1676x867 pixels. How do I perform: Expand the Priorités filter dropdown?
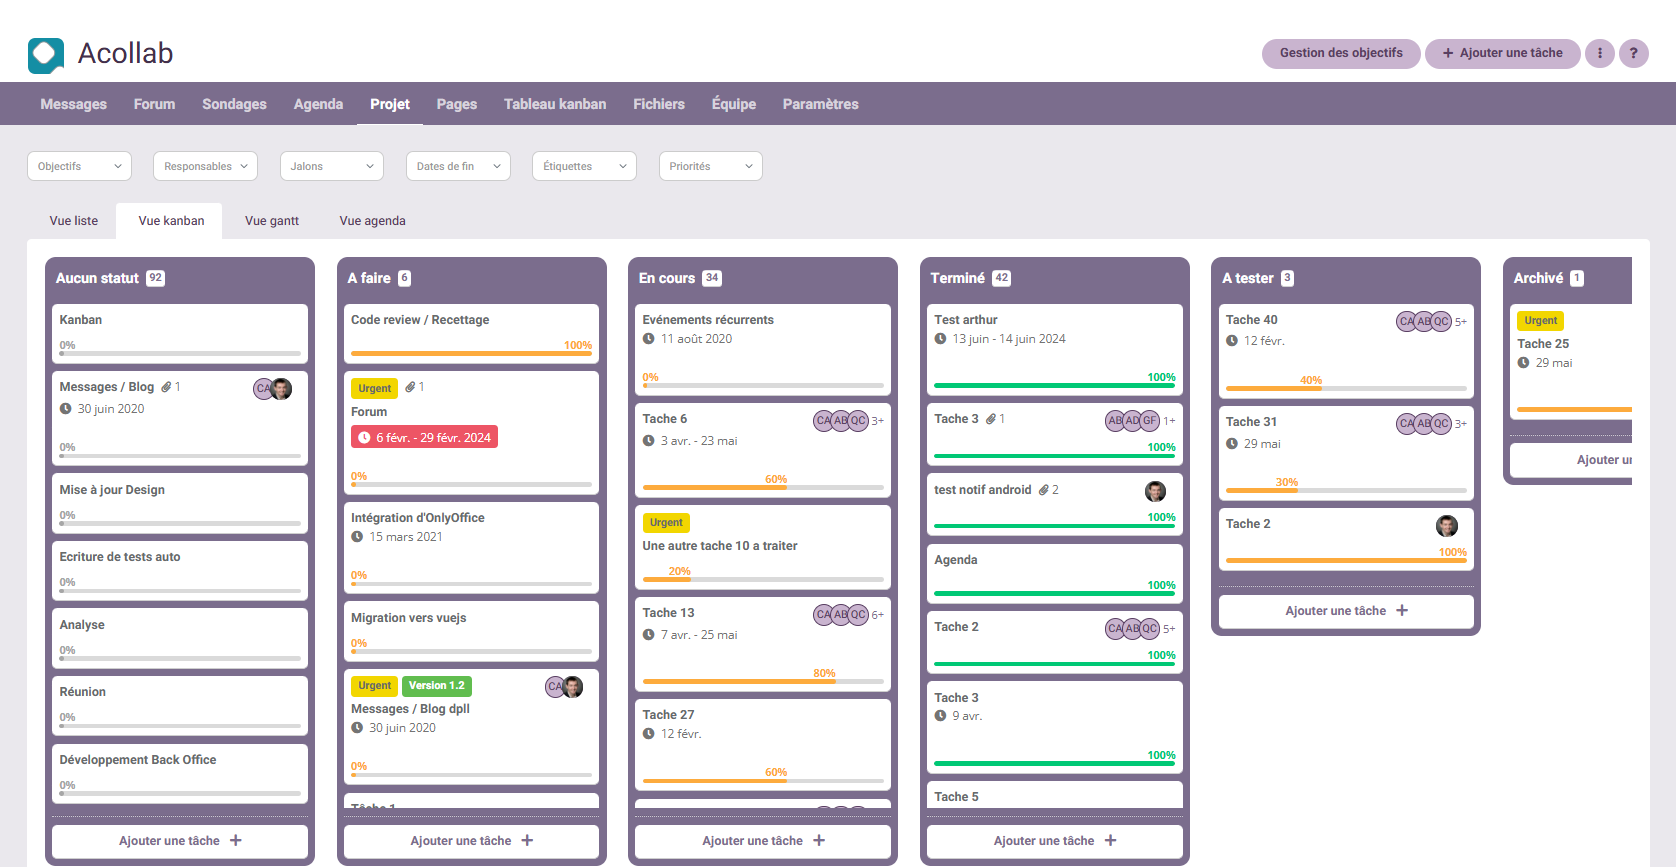[x=710, y=166]
